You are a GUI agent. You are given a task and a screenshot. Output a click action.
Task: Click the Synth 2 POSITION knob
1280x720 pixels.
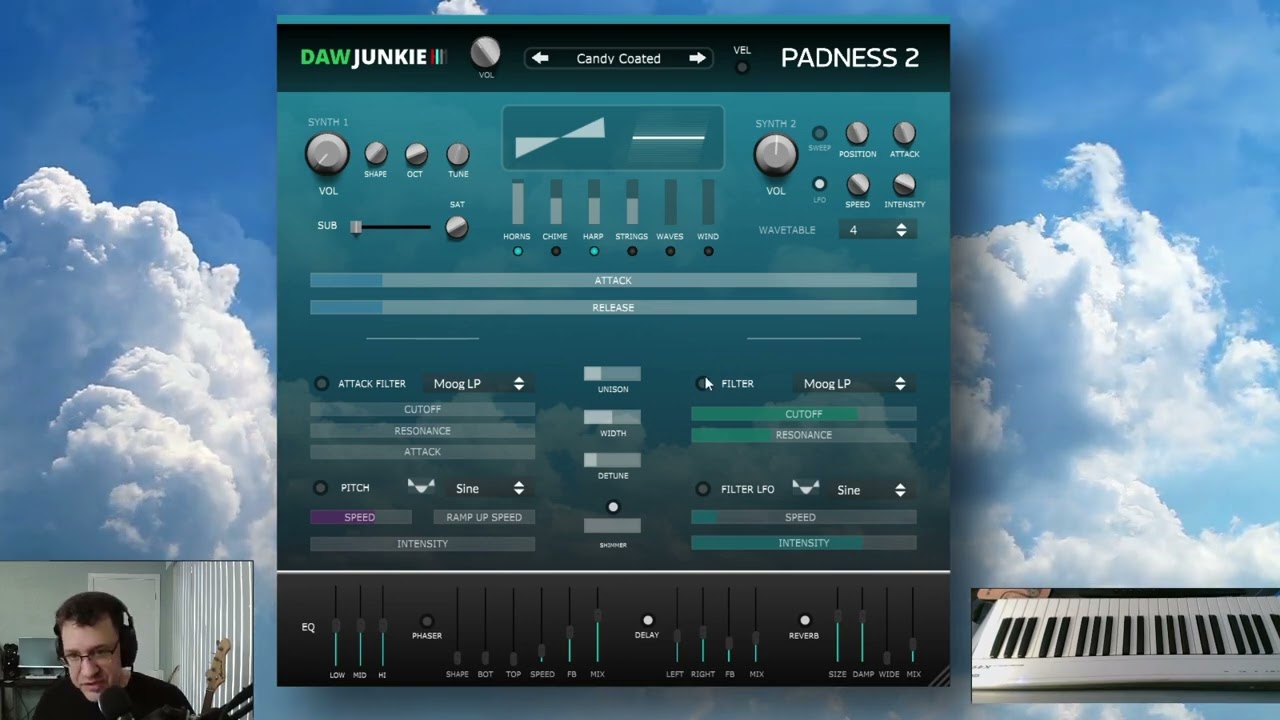click(857, 134)
